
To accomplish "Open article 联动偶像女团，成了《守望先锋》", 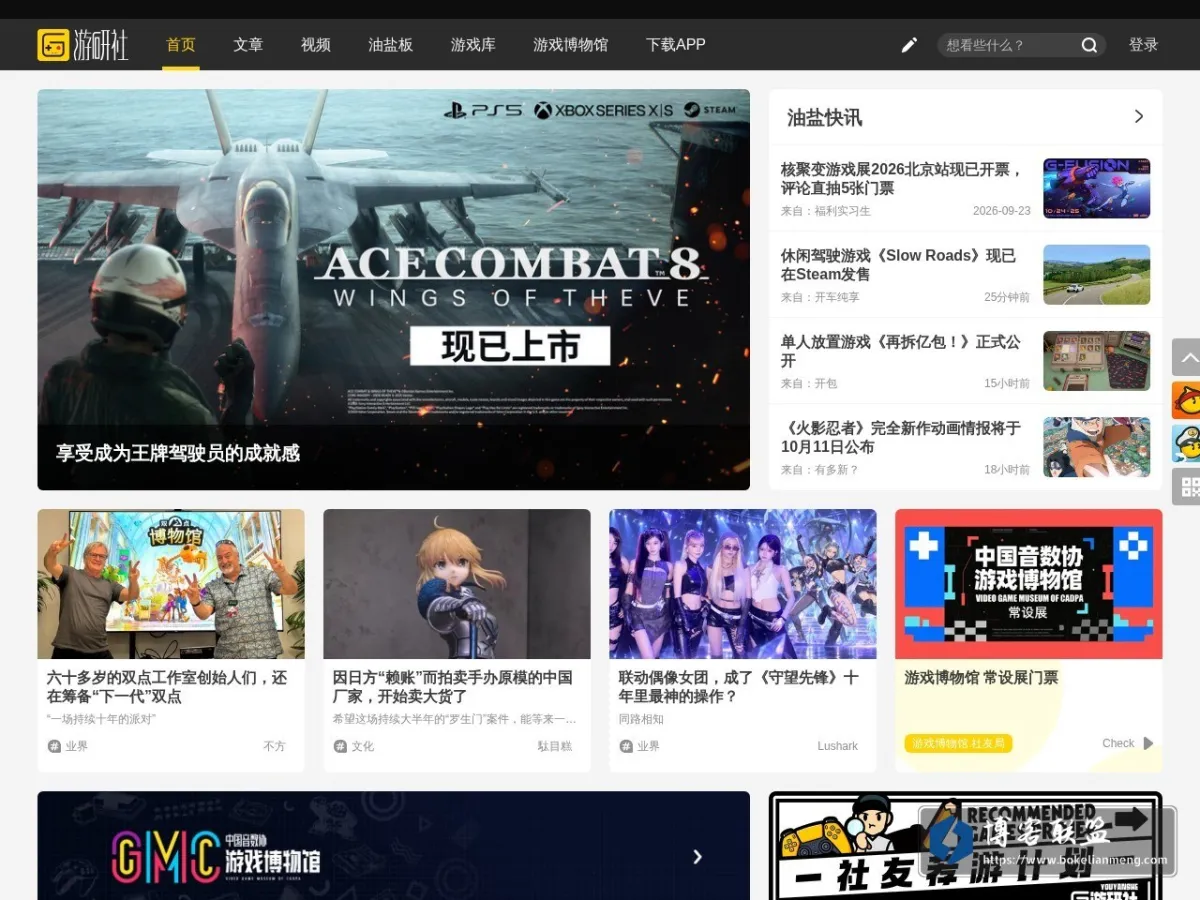I will [738, 687].
